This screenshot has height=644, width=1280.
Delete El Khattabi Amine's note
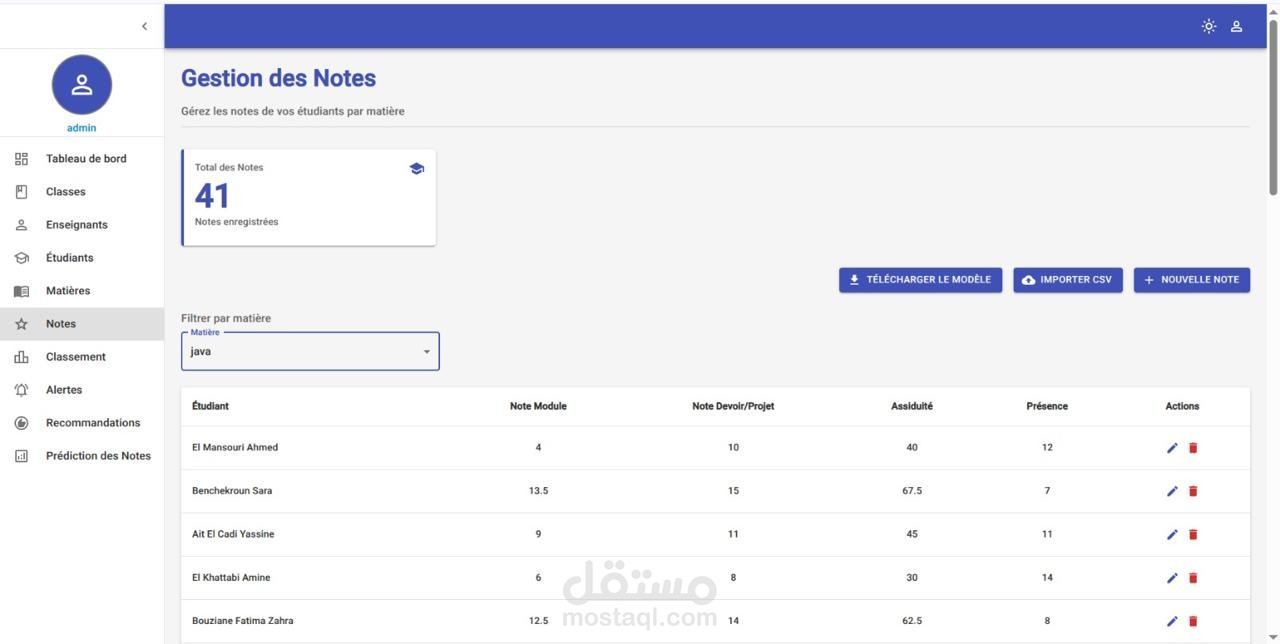[1193, 578]
